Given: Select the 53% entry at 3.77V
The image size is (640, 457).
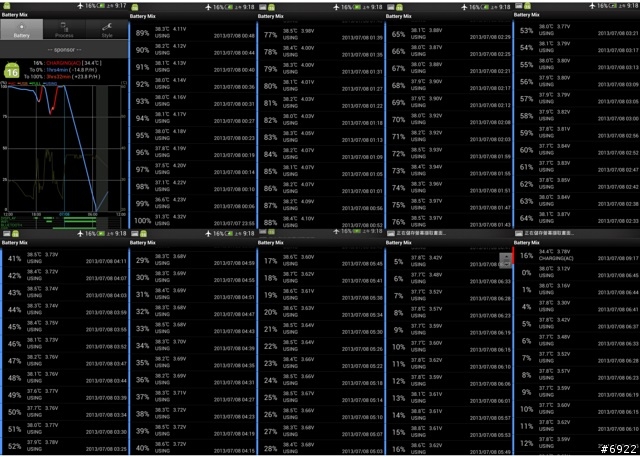Looking at the screenshot, I should point(577,30).
